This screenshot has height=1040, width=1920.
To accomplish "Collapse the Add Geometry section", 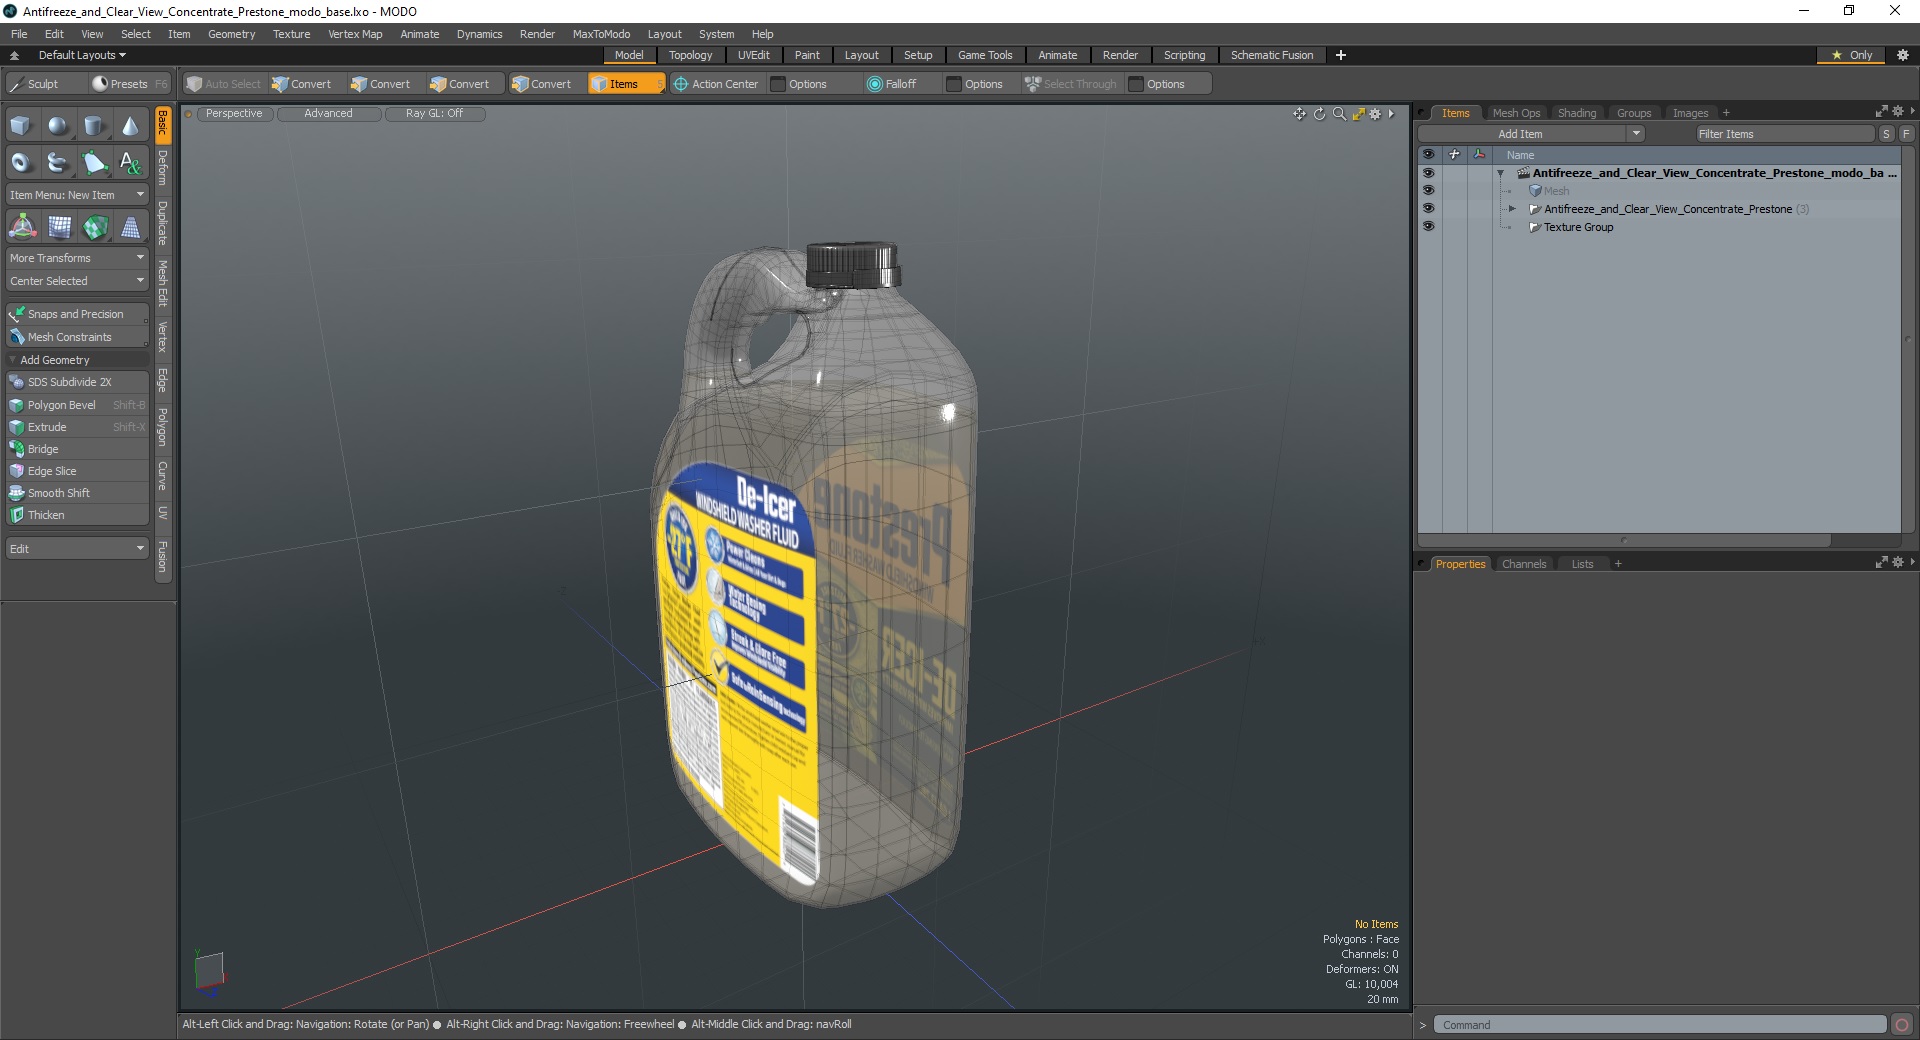I will [x=13, y=360].
